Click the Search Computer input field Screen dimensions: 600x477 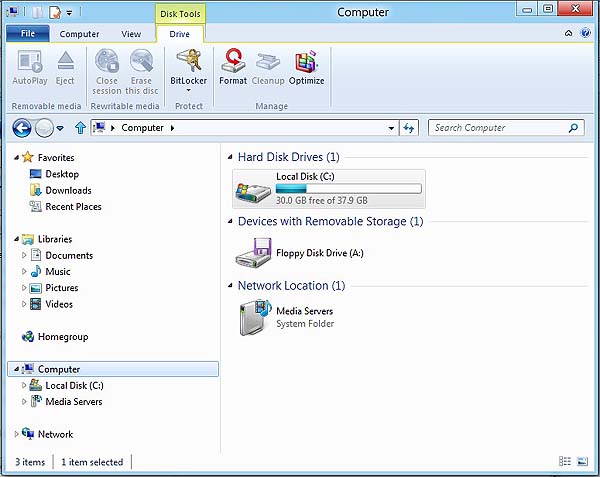[x=498, y=128]
